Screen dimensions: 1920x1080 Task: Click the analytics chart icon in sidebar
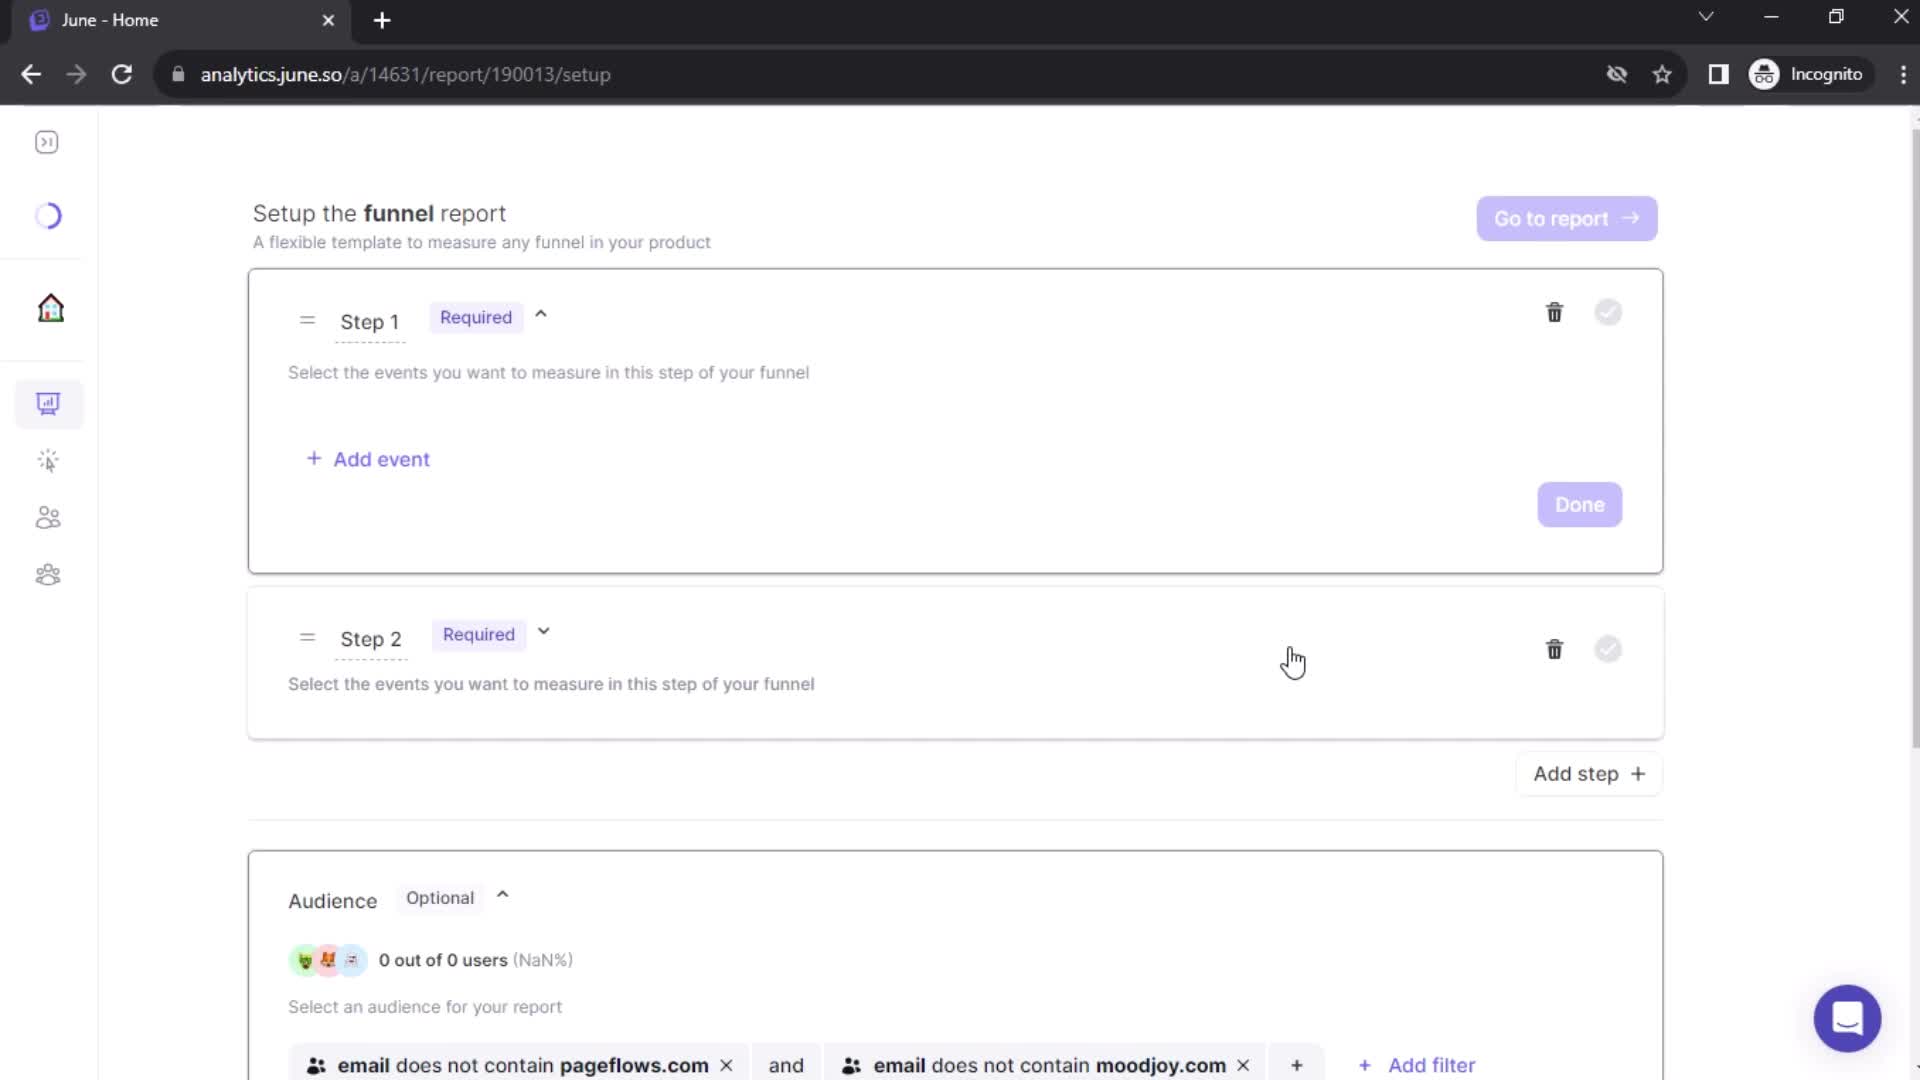click(47, 404)
